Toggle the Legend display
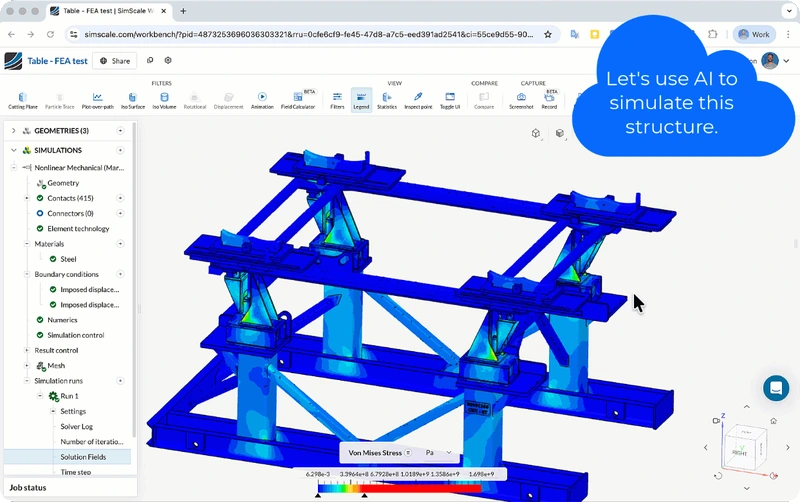Viewport: 800px width, 502px height. tap(361, 100)
